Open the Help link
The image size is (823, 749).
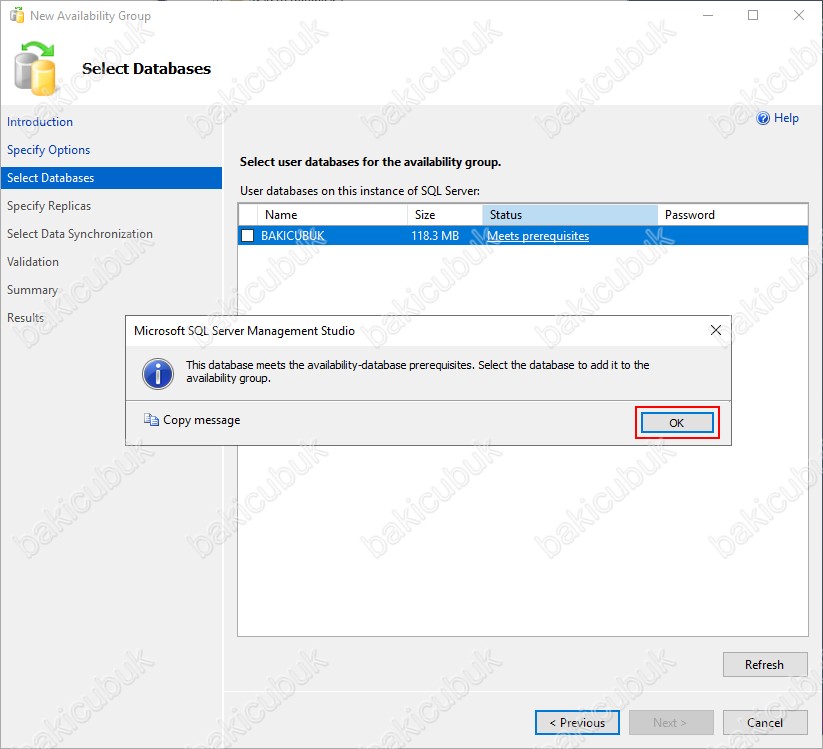point(786,118)
